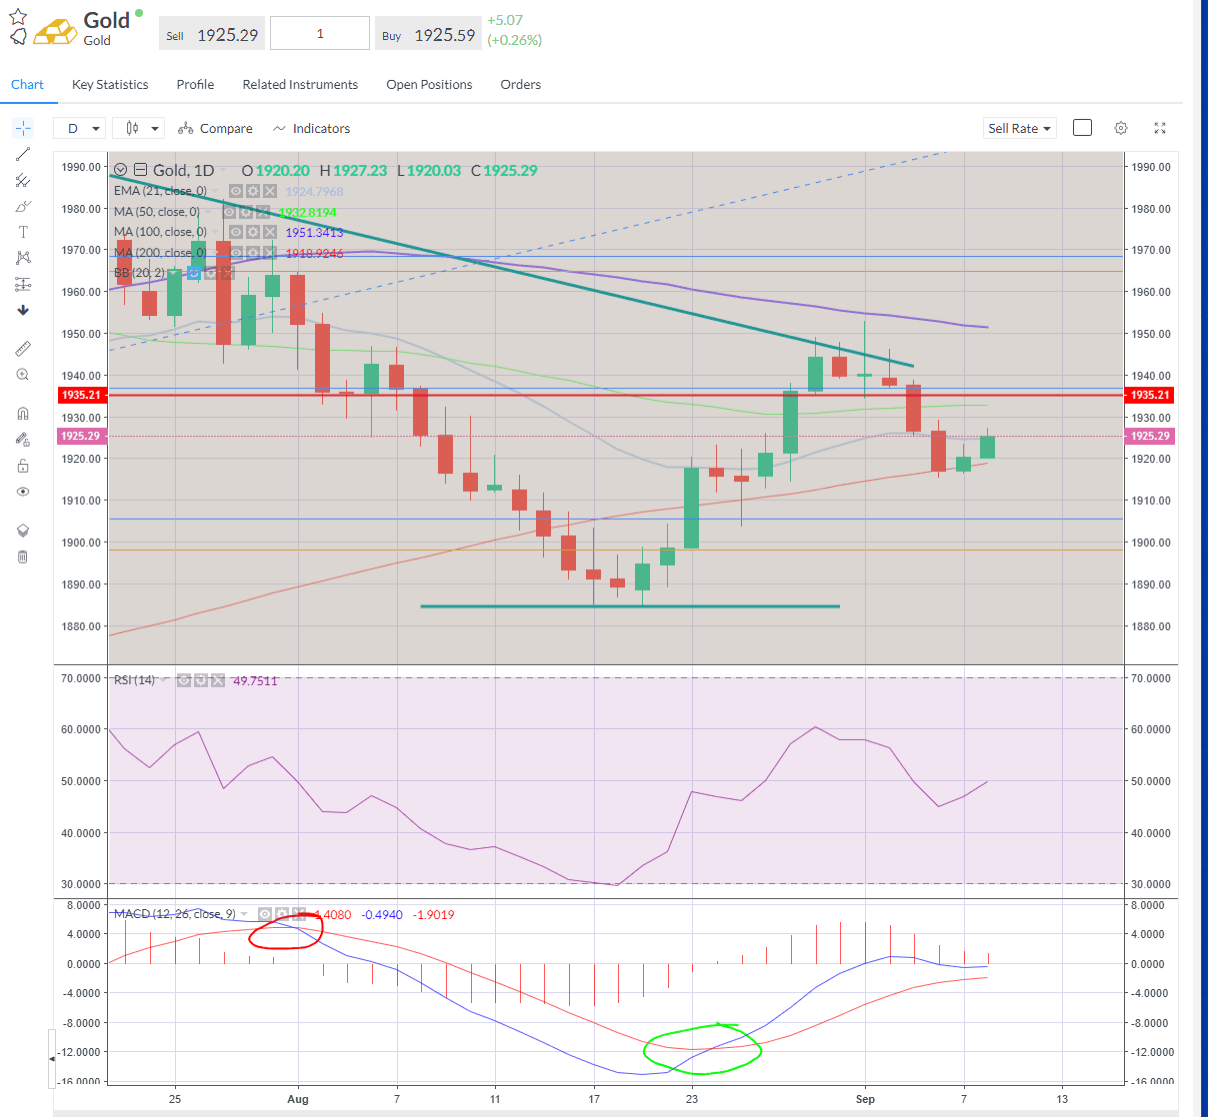The width and height of the screenshot is (1208, 1117).
Task: Open the candlestick chart type dropdown
Action: click(139, 128)
